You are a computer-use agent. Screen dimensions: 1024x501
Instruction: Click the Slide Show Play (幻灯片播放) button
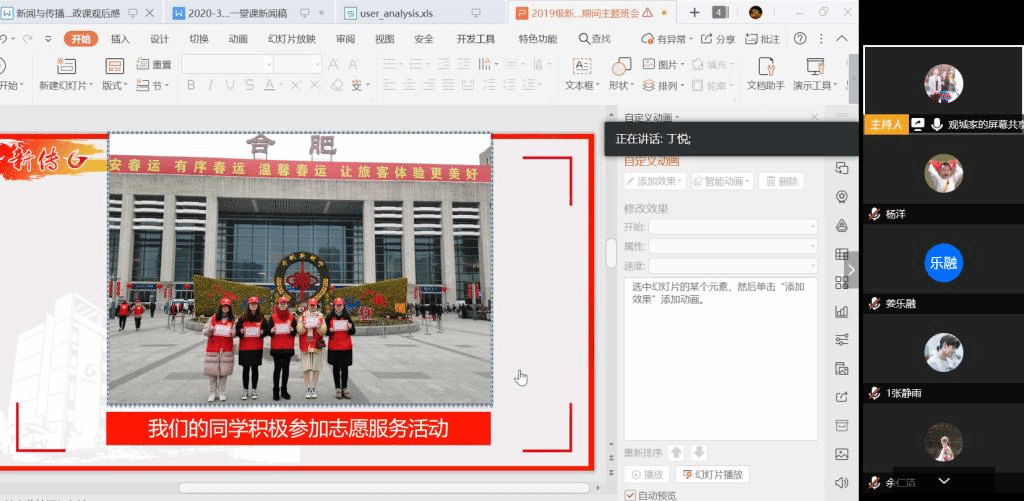712,475
